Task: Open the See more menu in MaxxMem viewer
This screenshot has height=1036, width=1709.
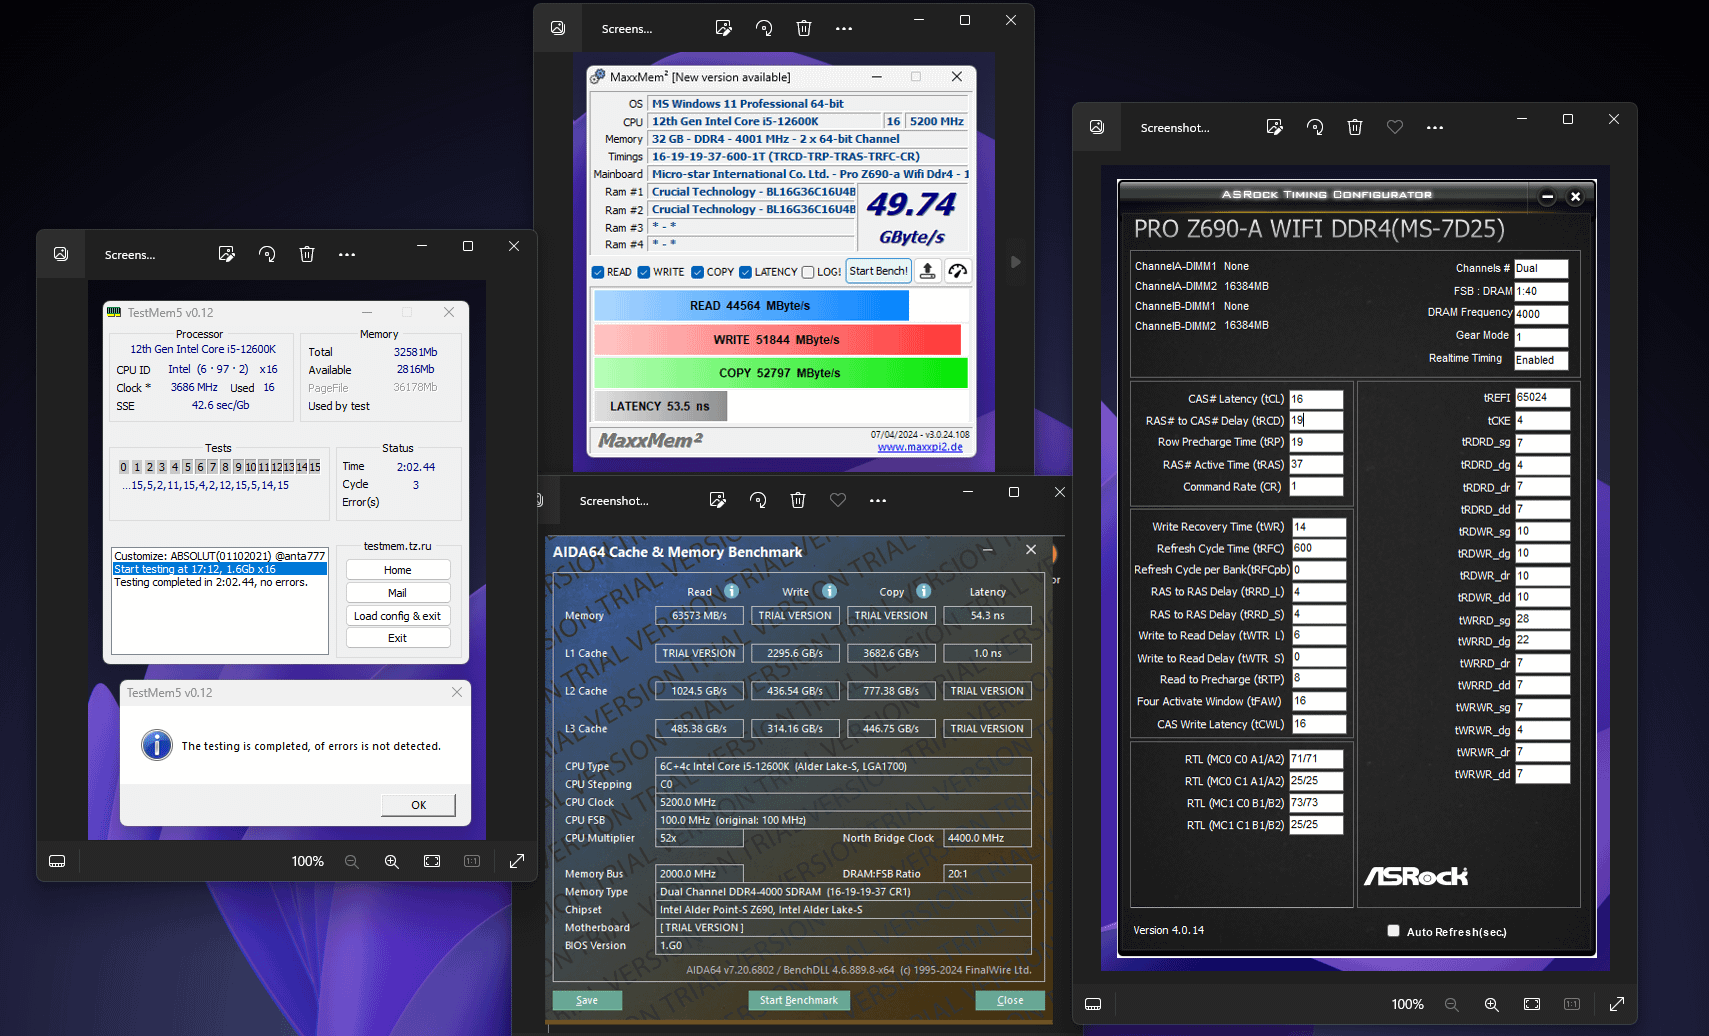Action: click(844, 29)
